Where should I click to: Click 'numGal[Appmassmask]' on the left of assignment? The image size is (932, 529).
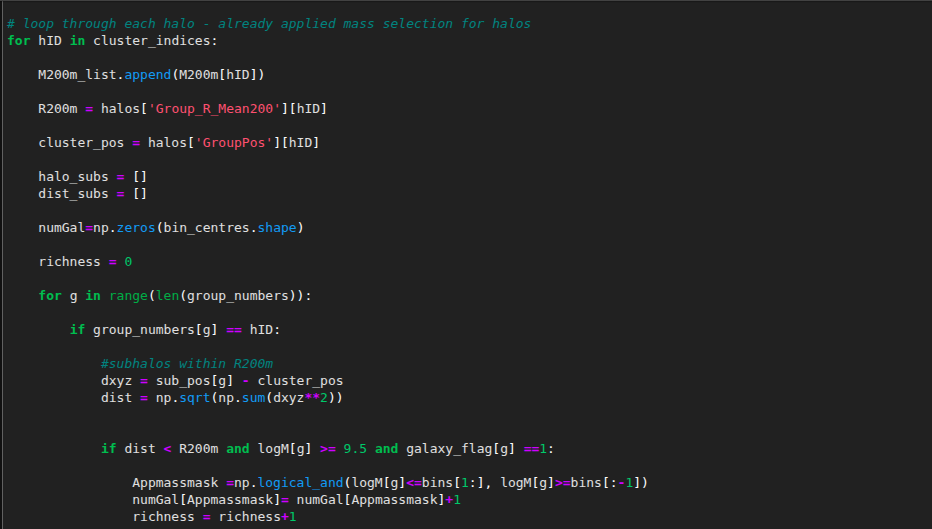point(206,500)
